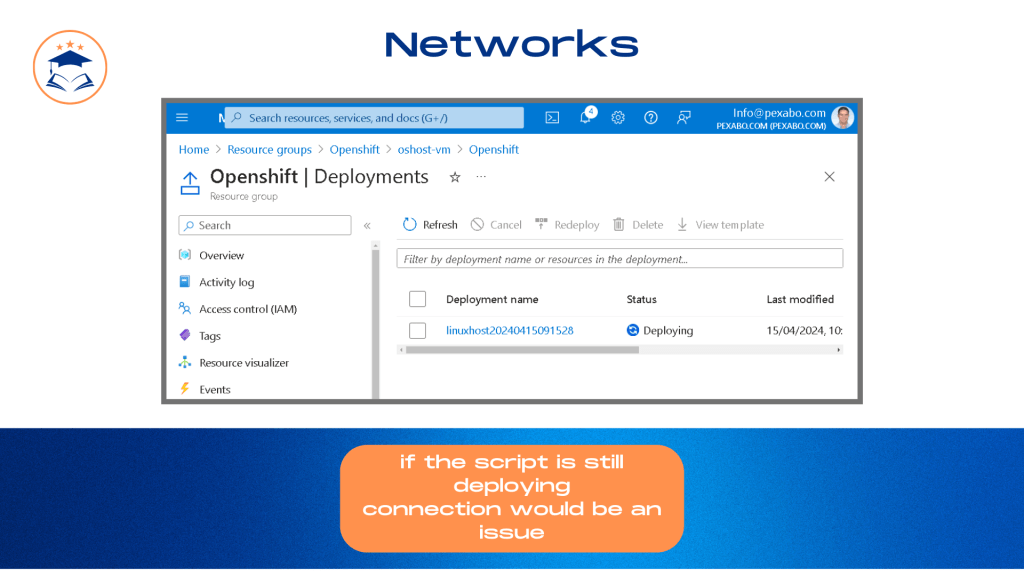Click the top portal search box
The height and width of the screenshot is (576, 1024).
tap(374, 118)
